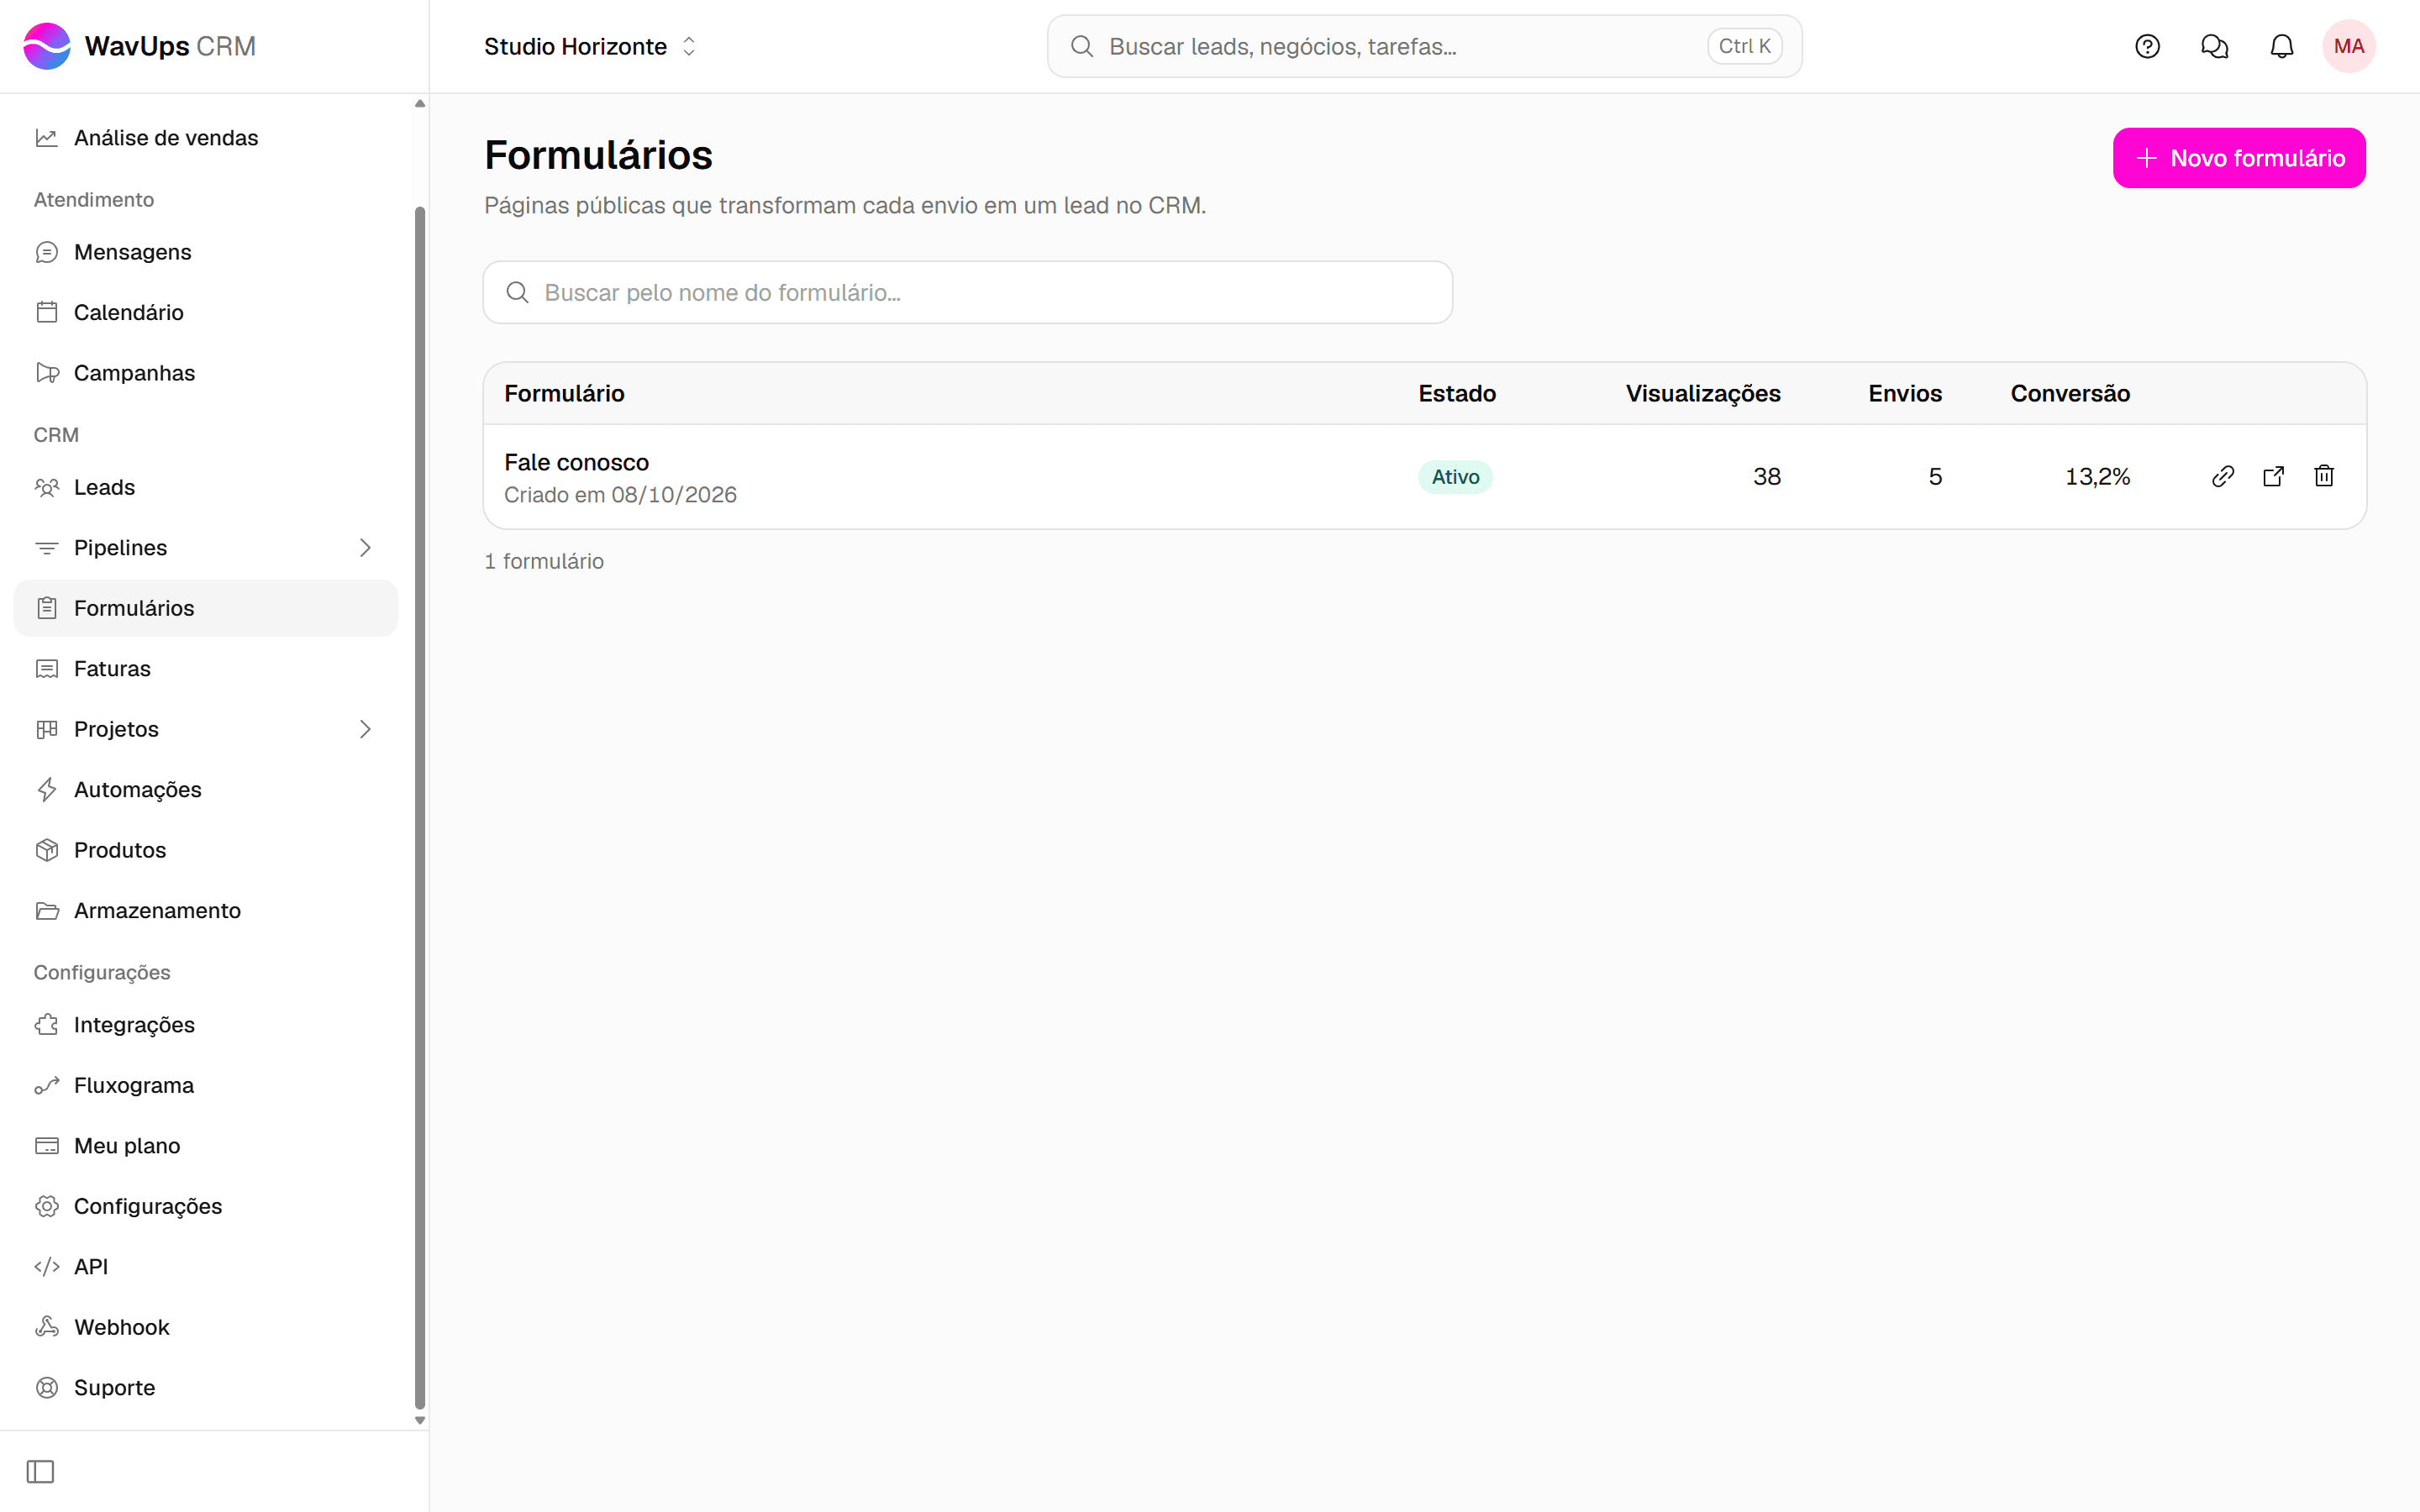Copy link icon for Fale conosco form
This screenshot has height=1512, width=2420.
pos(2222,476)
